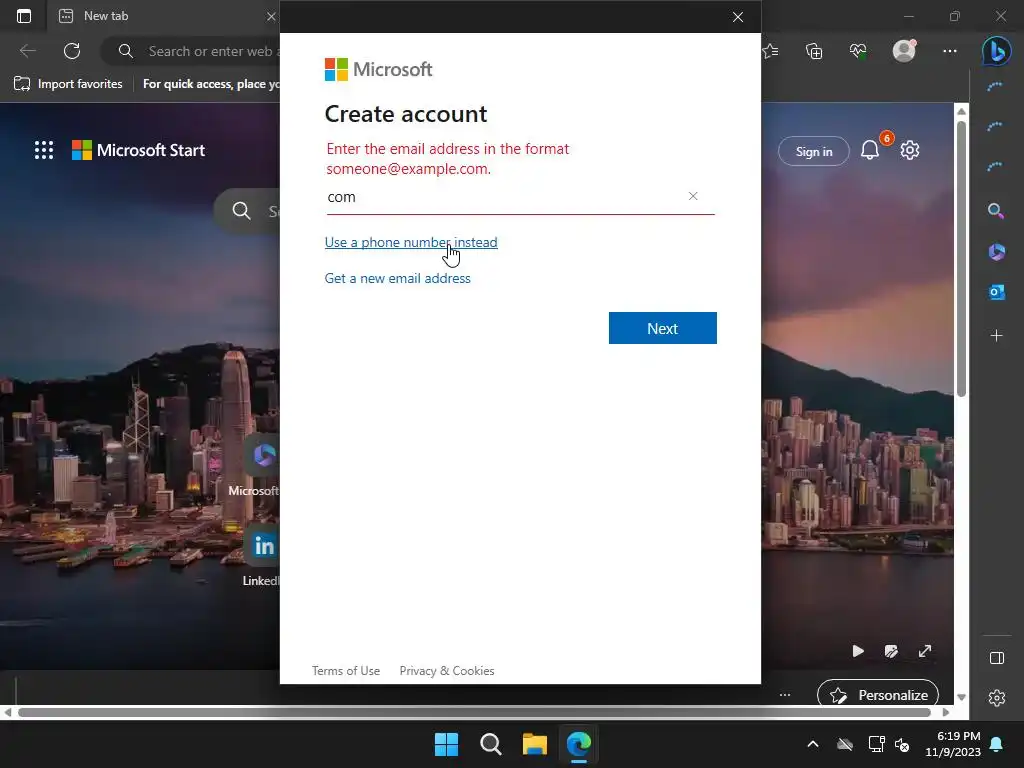Open more options ellipsis near Personalize

785,695
